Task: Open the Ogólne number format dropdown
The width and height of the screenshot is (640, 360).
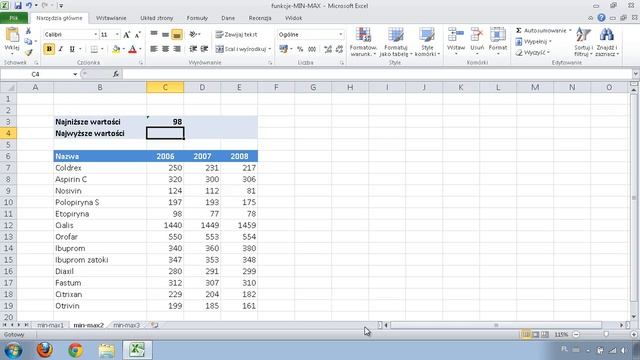Action: 340,35
